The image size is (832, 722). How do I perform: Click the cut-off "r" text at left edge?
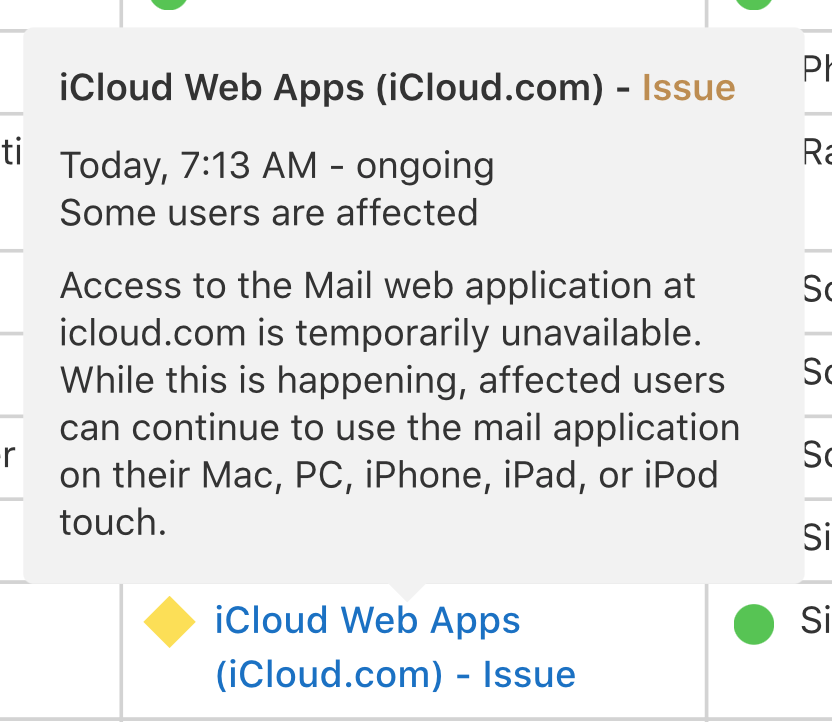click(x=7, y=454)
